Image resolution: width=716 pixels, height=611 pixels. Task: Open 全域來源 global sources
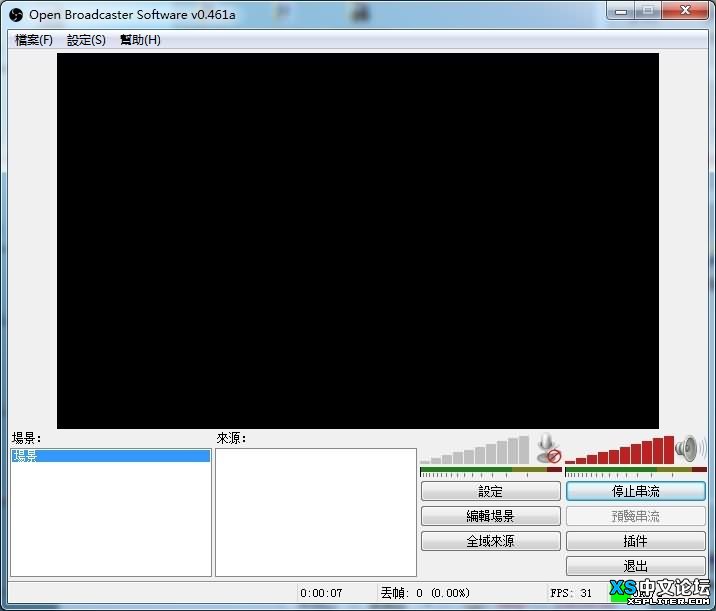coord(491,541)
